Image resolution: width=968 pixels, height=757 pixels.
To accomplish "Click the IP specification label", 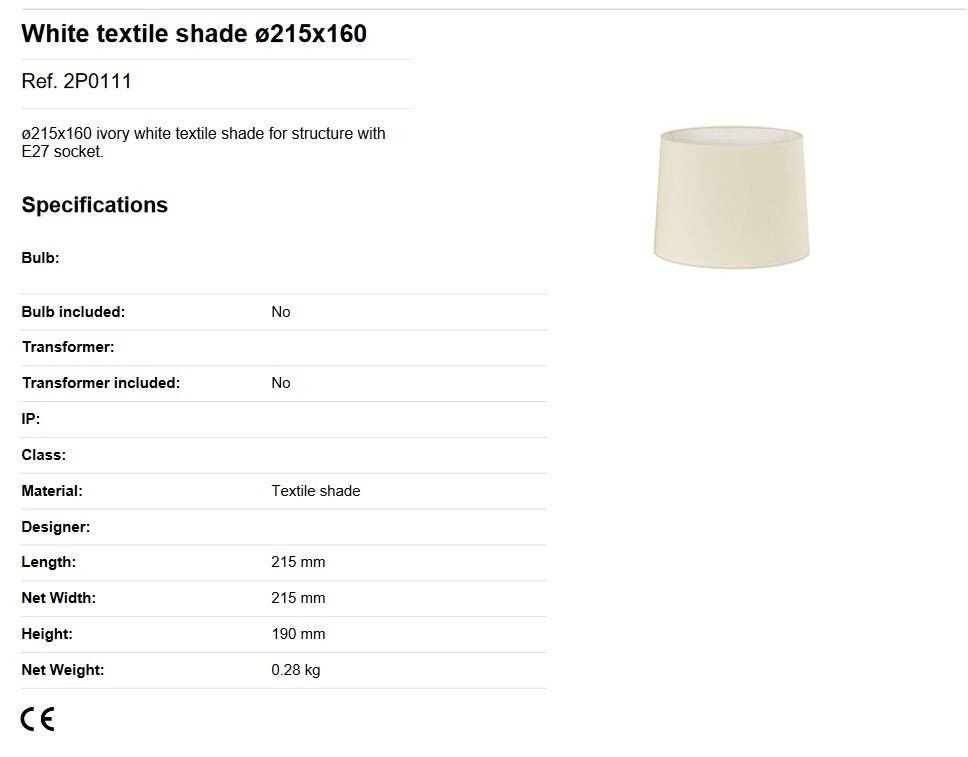I will [x=30, y=419].
